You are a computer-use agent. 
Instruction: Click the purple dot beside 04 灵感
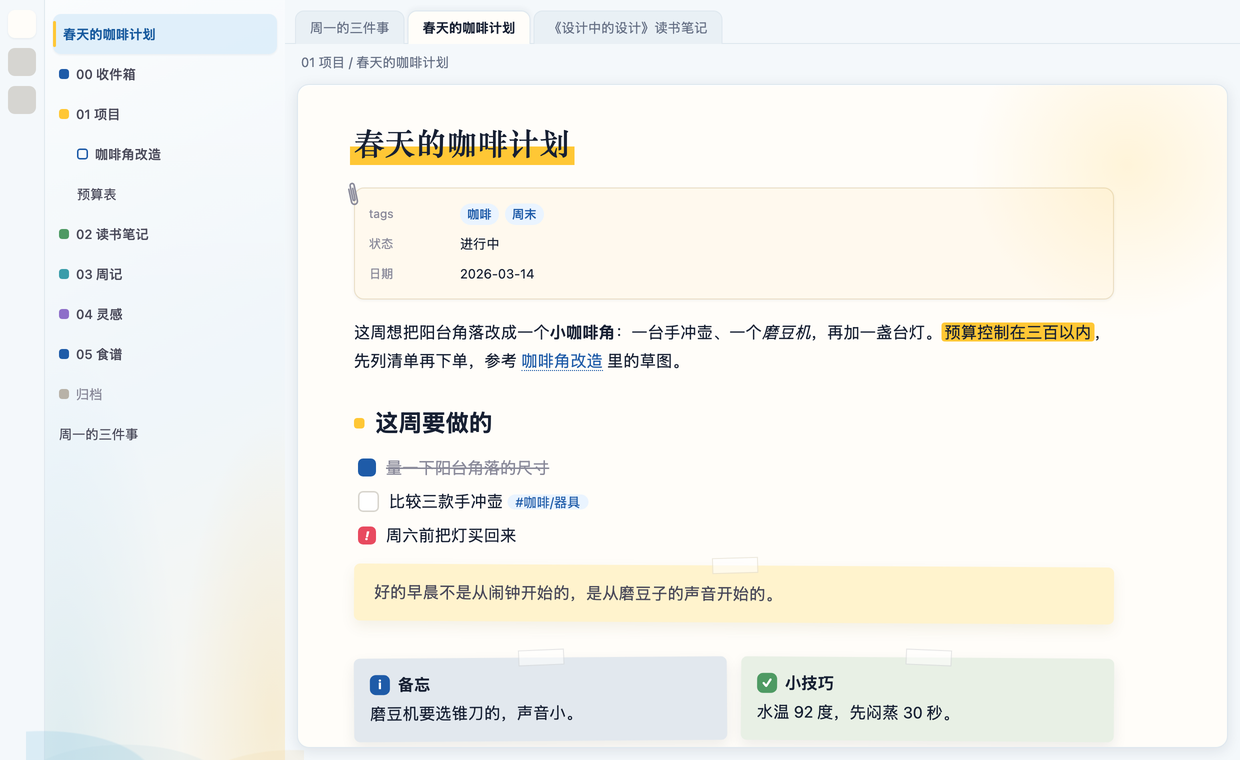tap(64, 314)
